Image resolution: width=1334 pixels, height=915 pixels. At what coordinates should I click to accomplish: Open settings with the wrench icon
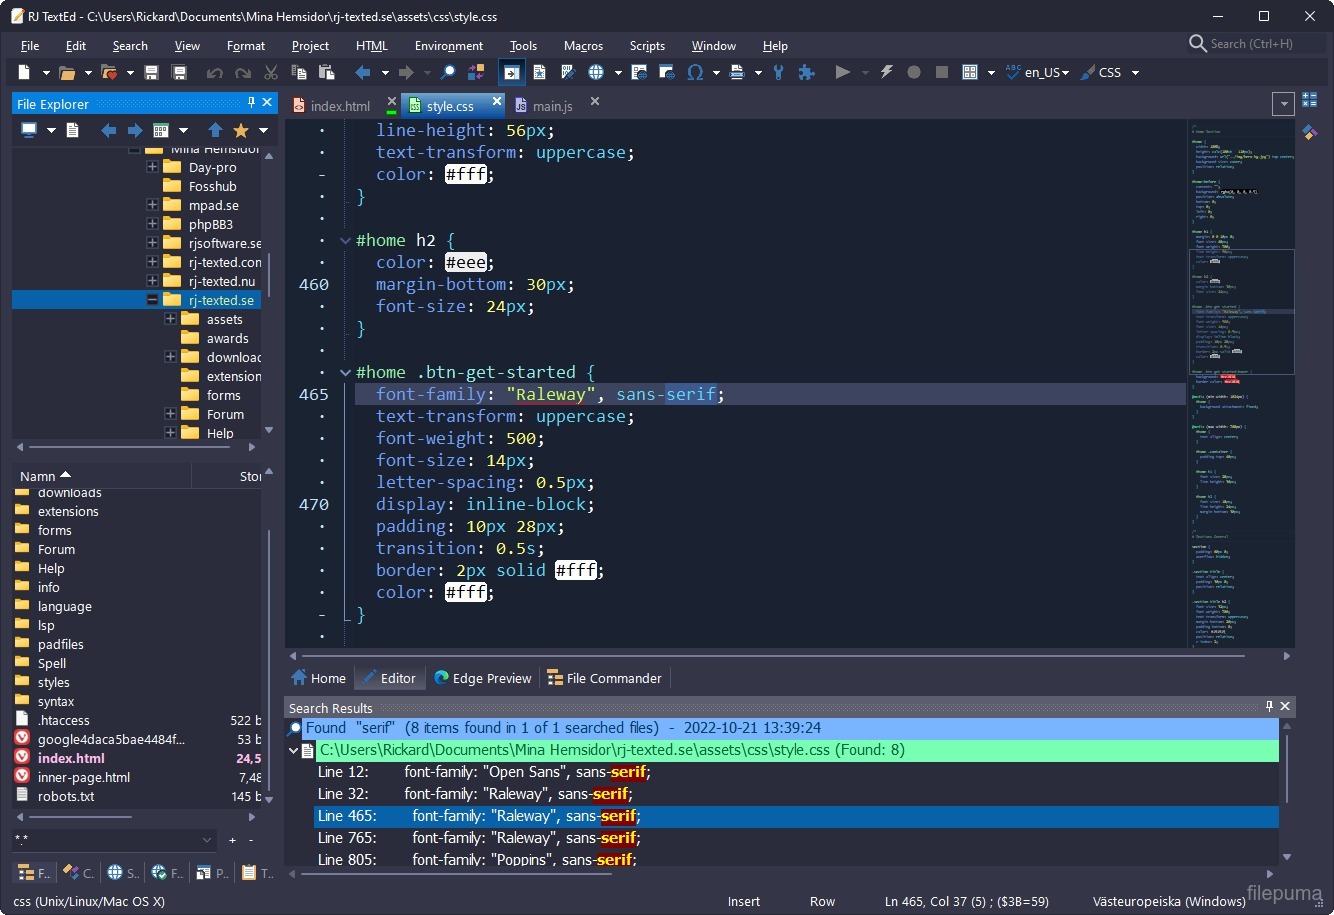778,73
